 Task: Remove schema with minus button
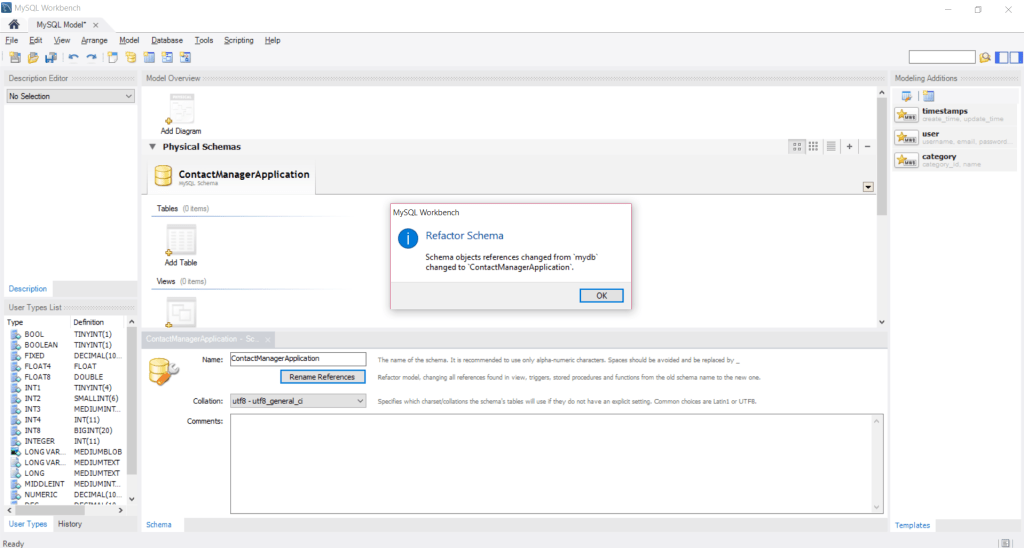coord(867,146)
